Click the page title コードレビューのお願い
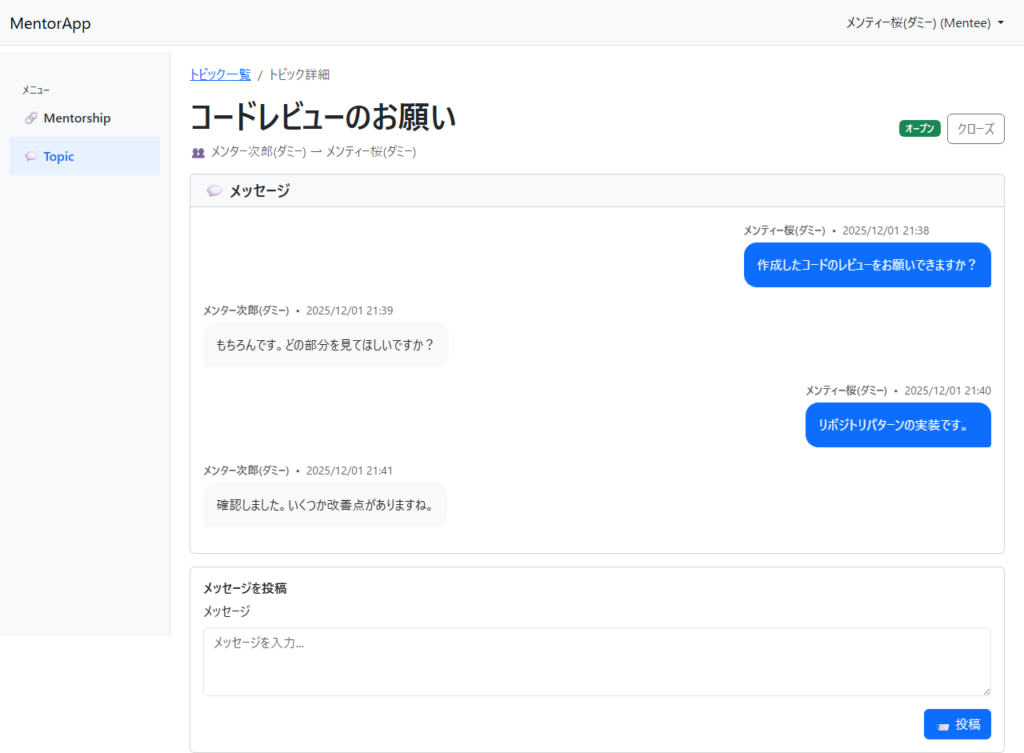 pyautogui.click(x=323, y=117)
